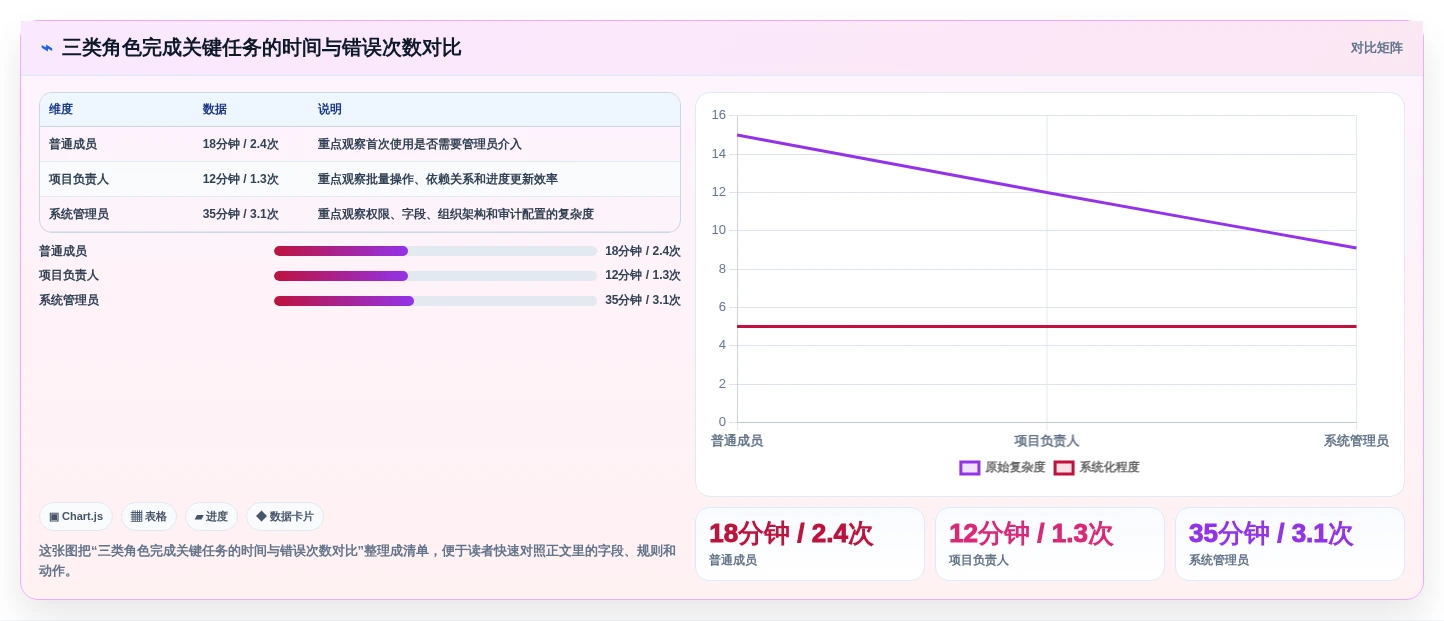Click chart x-axis label 项目负责人
The image size is (1444, 621).
point(1047,441)
